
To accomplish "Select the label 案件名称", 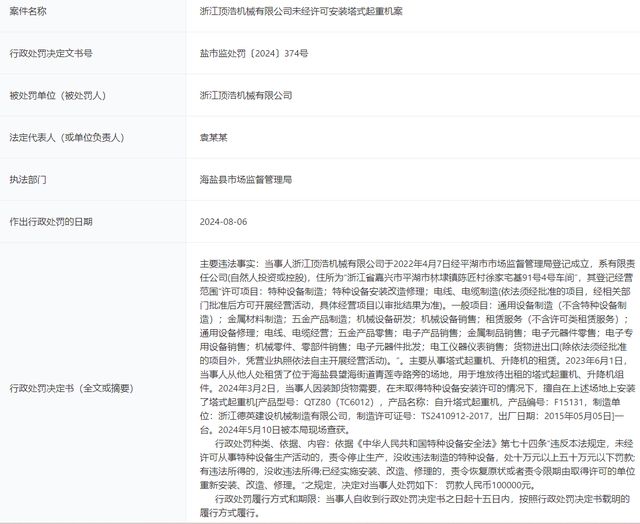I will (28, 11).
